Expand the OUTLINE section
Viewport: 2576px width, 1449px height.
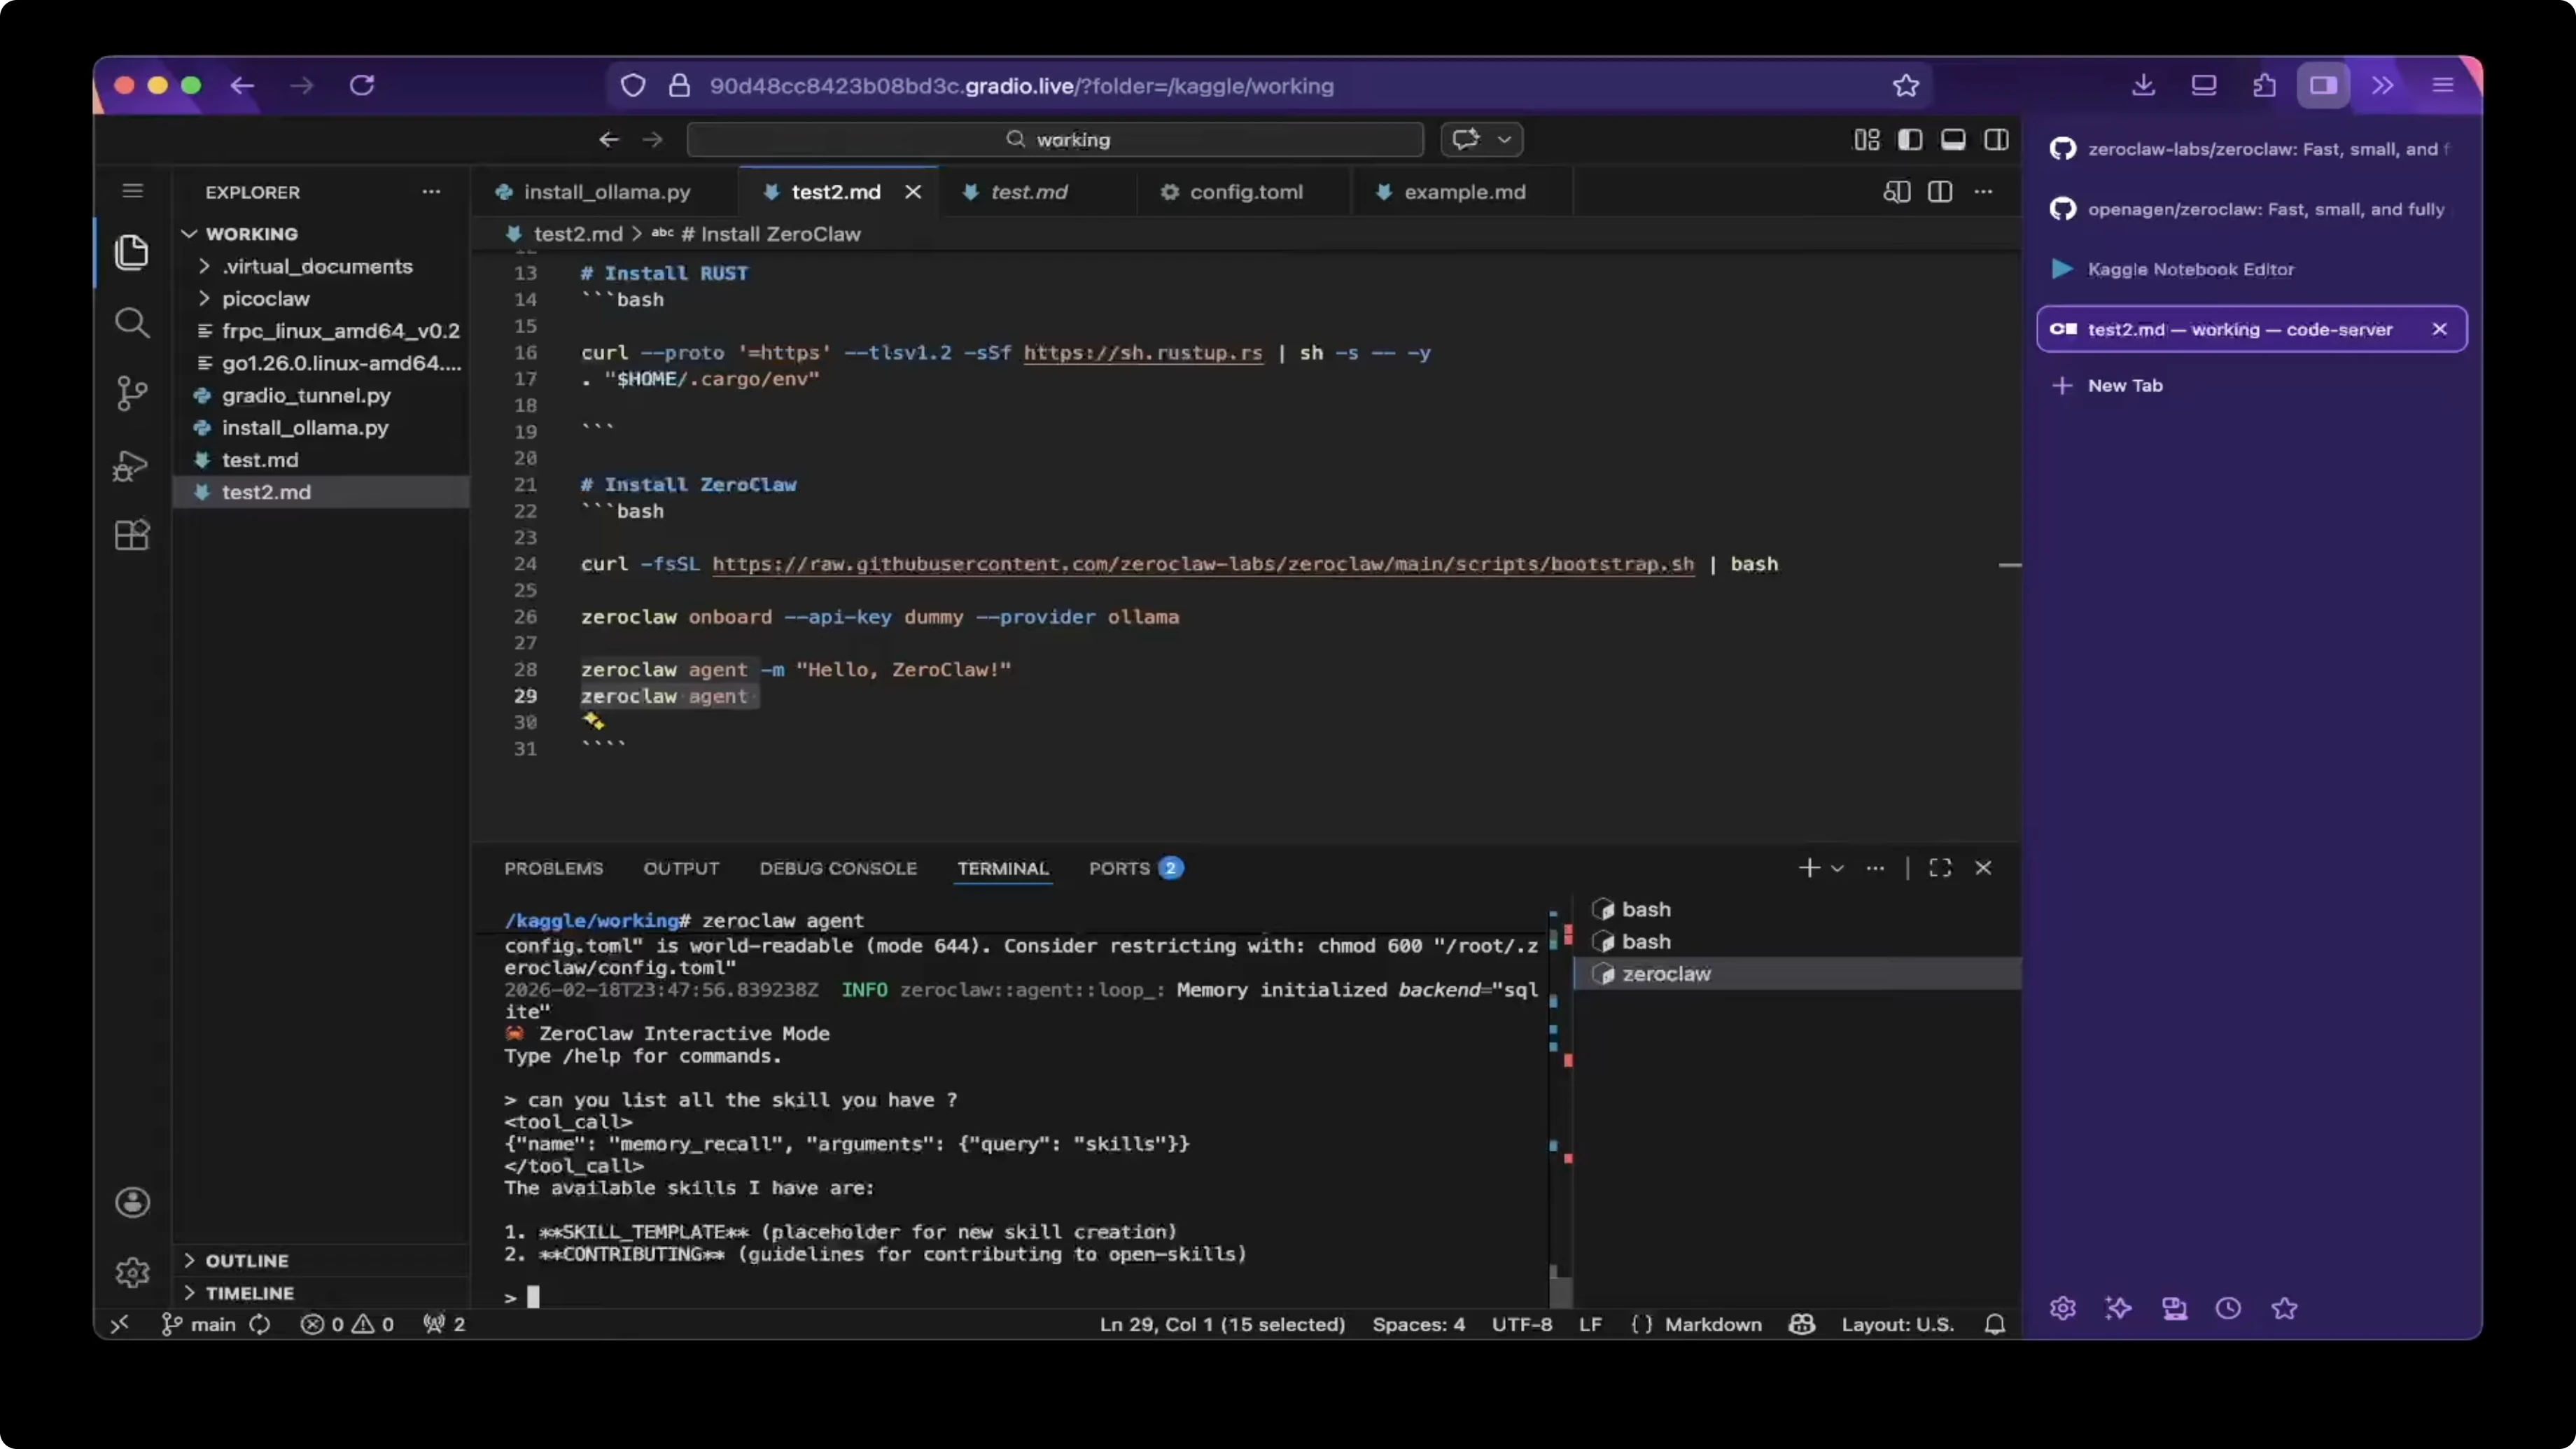[x=246, y=1260]
